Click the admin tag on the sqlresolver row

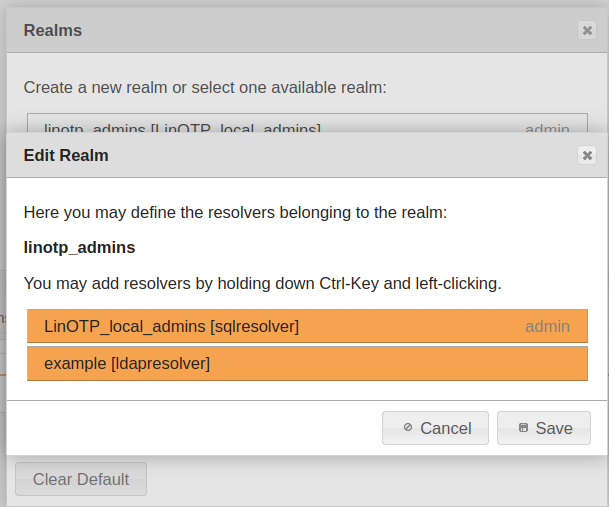click(x=547, y=326)
